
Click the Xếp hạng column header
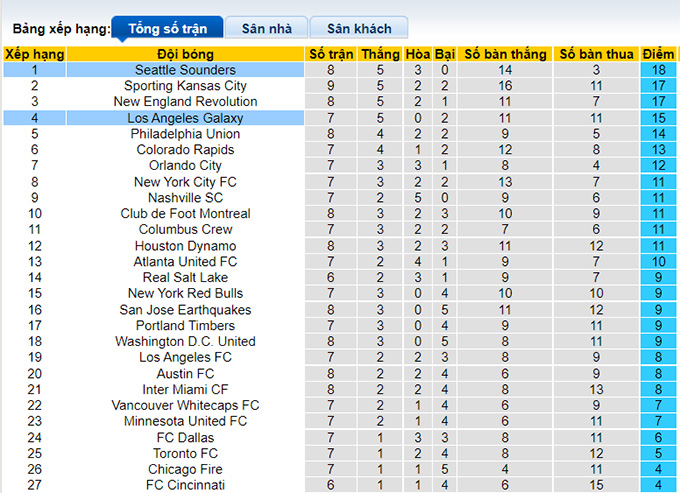(x=34, y=54)
